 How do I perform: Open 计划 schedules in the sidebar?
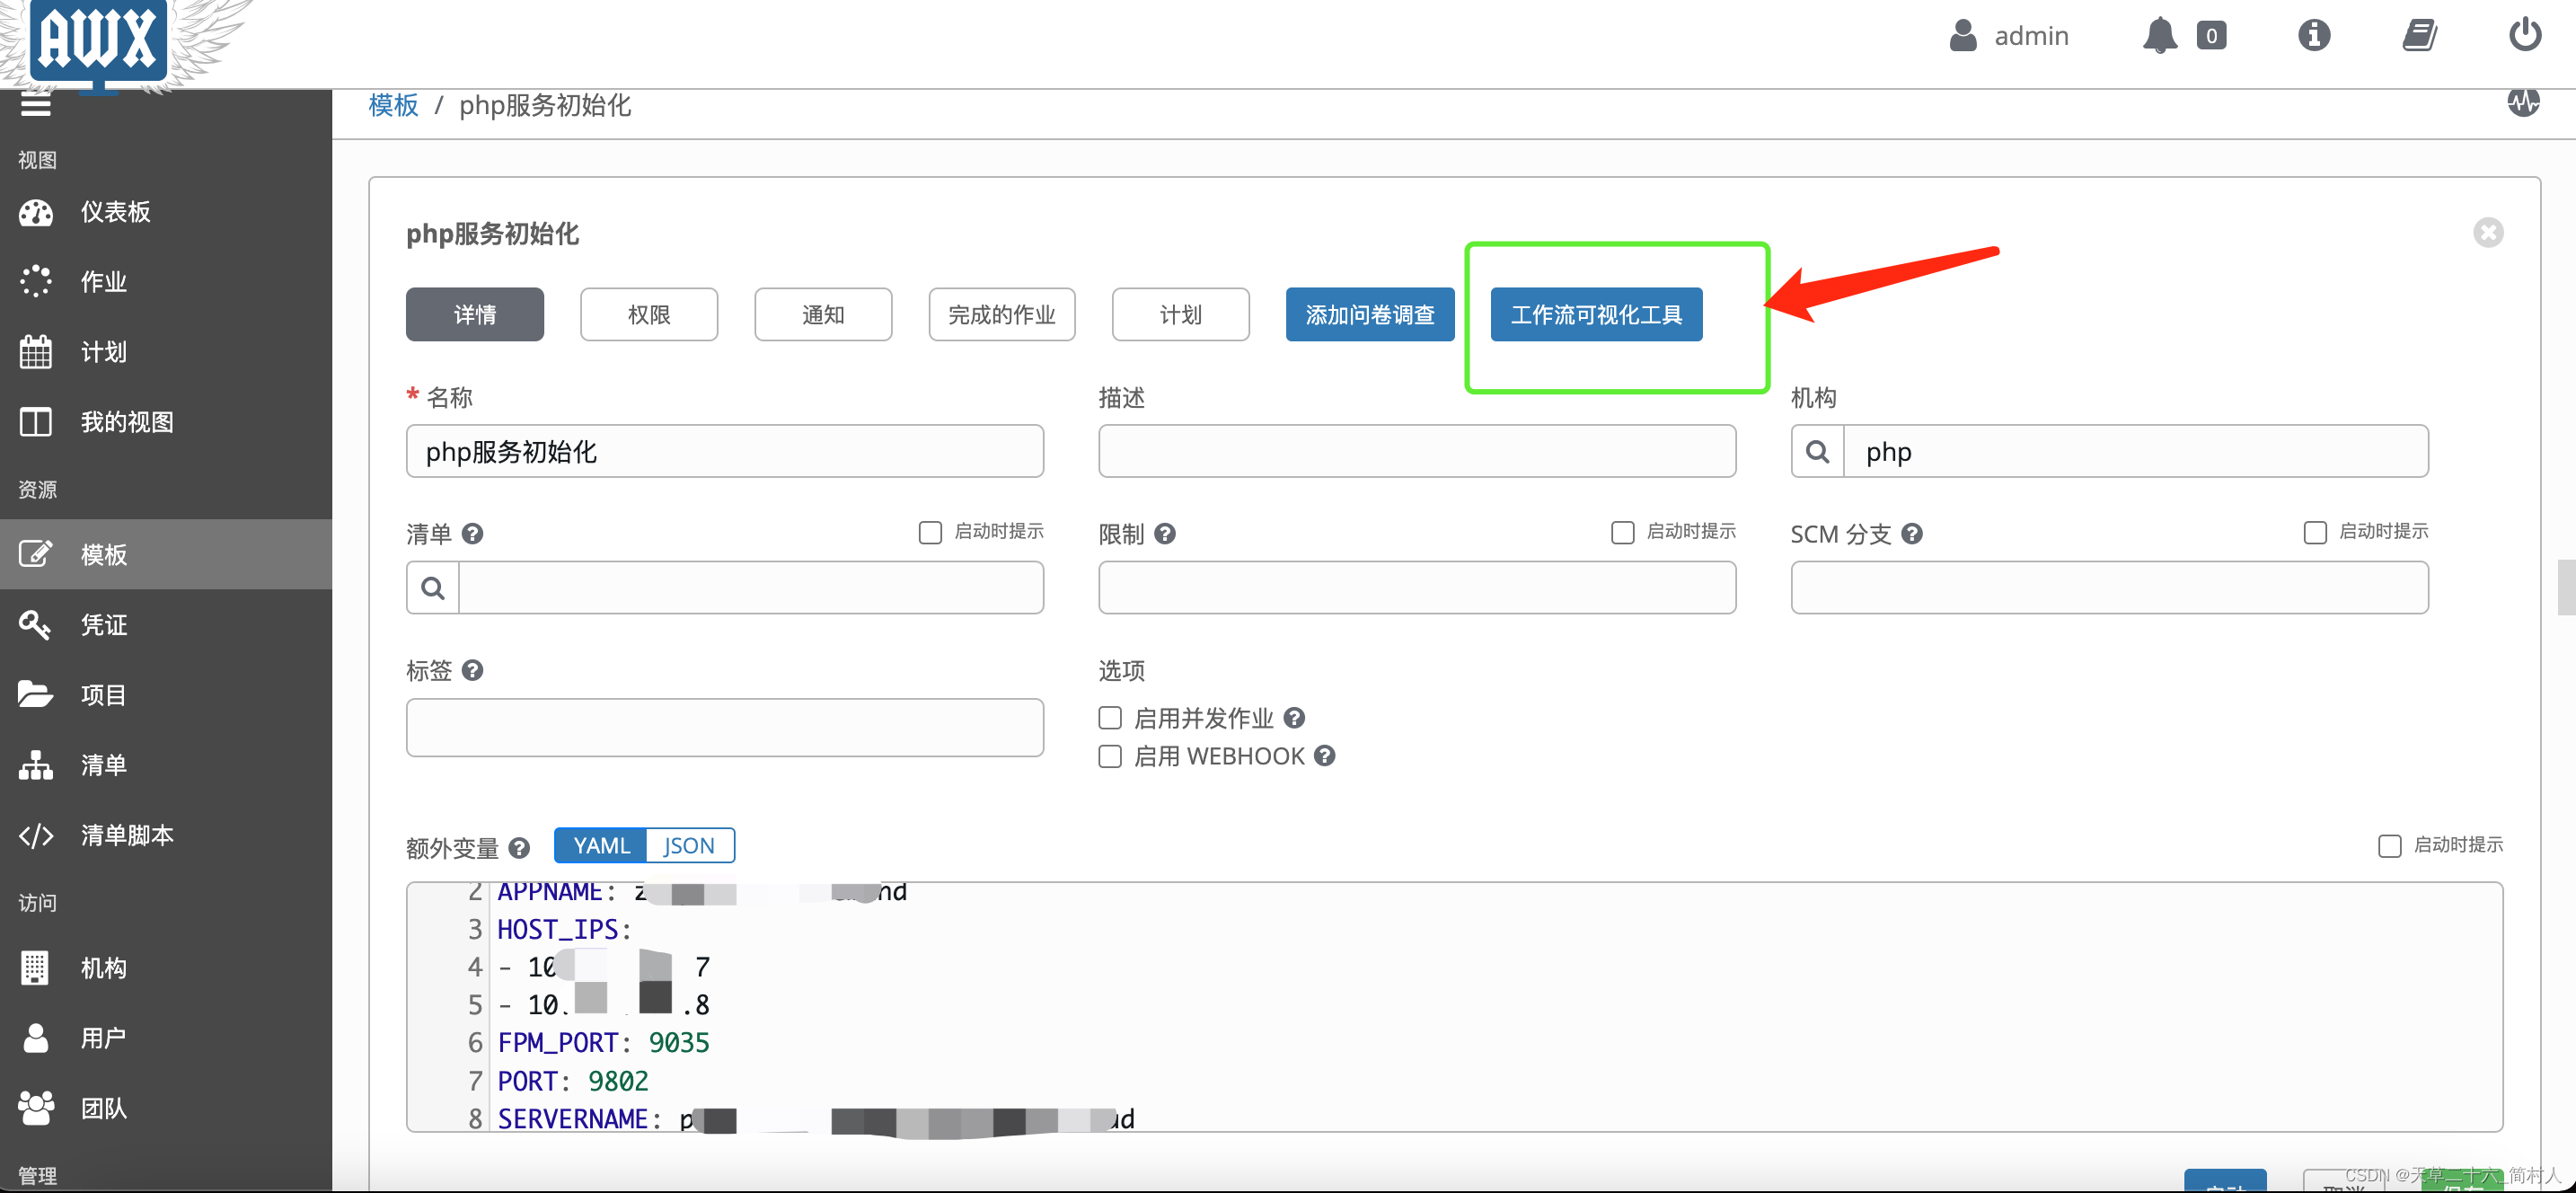[166, 352]
